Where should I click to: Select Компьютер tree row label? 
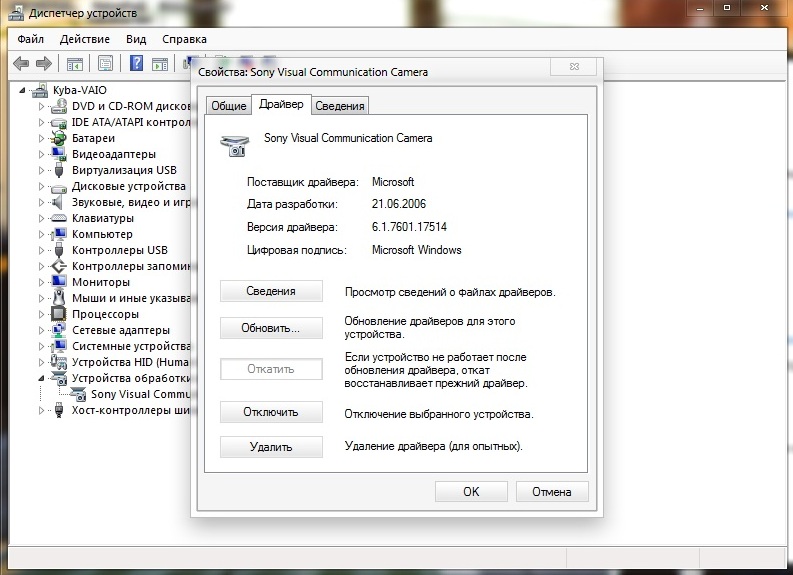102,234
